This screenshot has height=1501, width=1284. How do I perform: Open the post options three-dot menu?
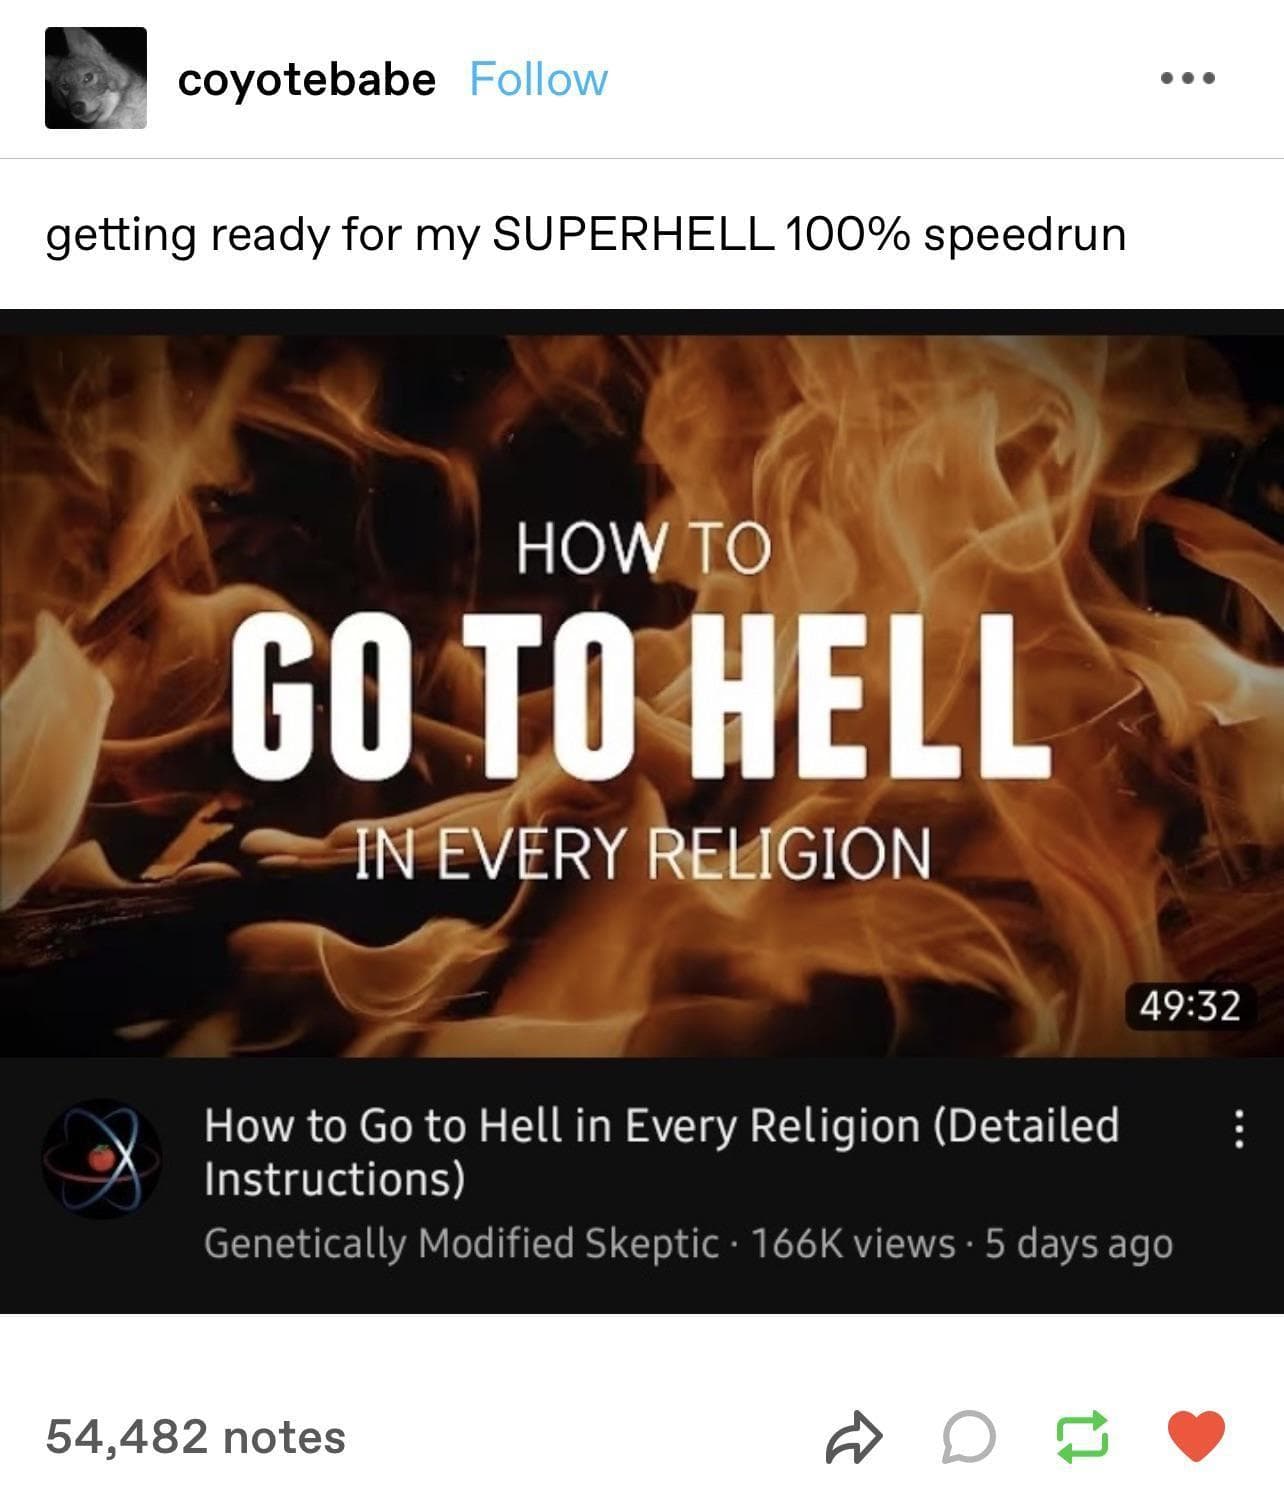1187,78
